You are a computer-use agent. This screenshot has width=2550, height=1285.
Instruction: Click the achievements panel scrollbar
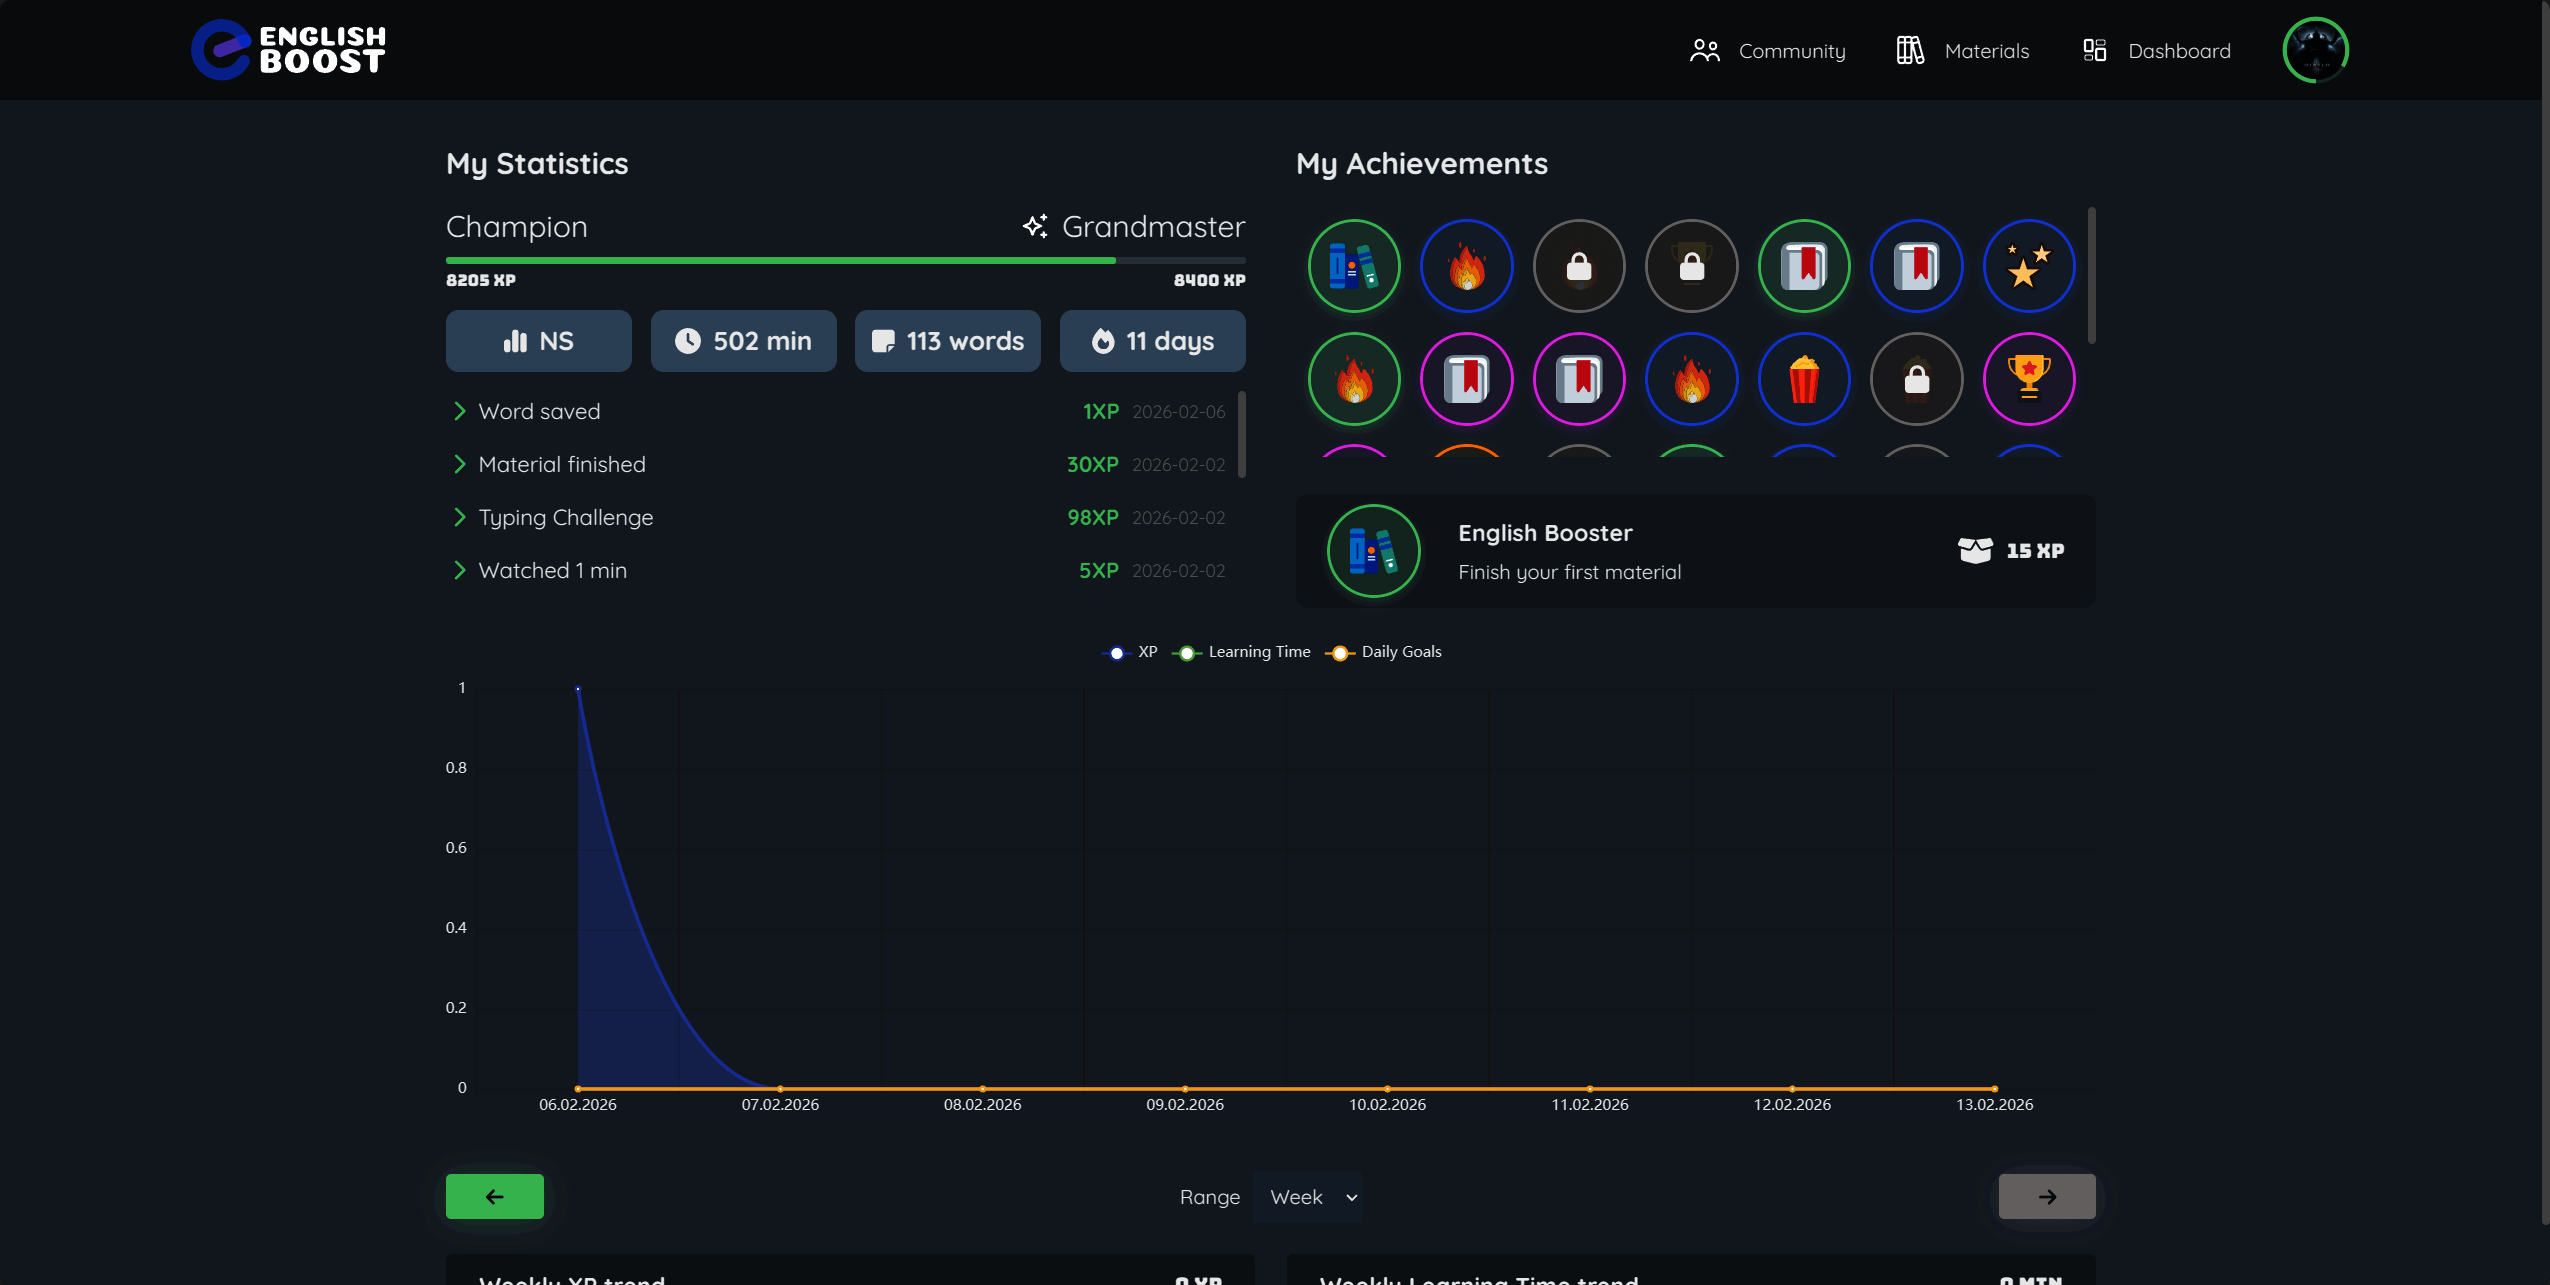(x=2091, y=275)
